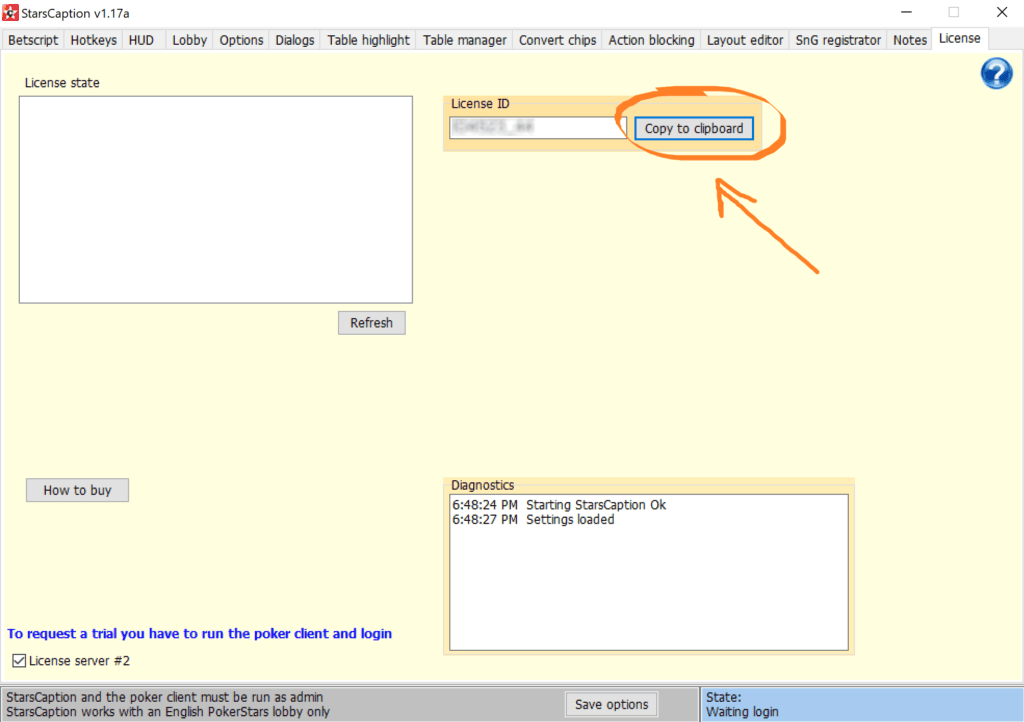
Task: Click the Diagnostics log box
Action: (x=648, y=573)
